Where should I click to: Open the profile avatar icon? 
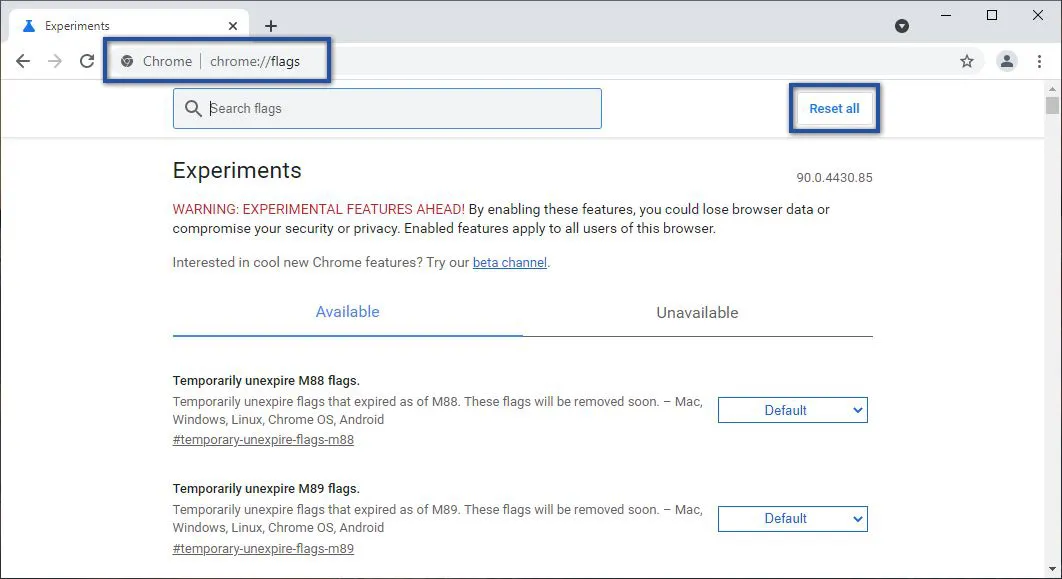(1006, 61)
